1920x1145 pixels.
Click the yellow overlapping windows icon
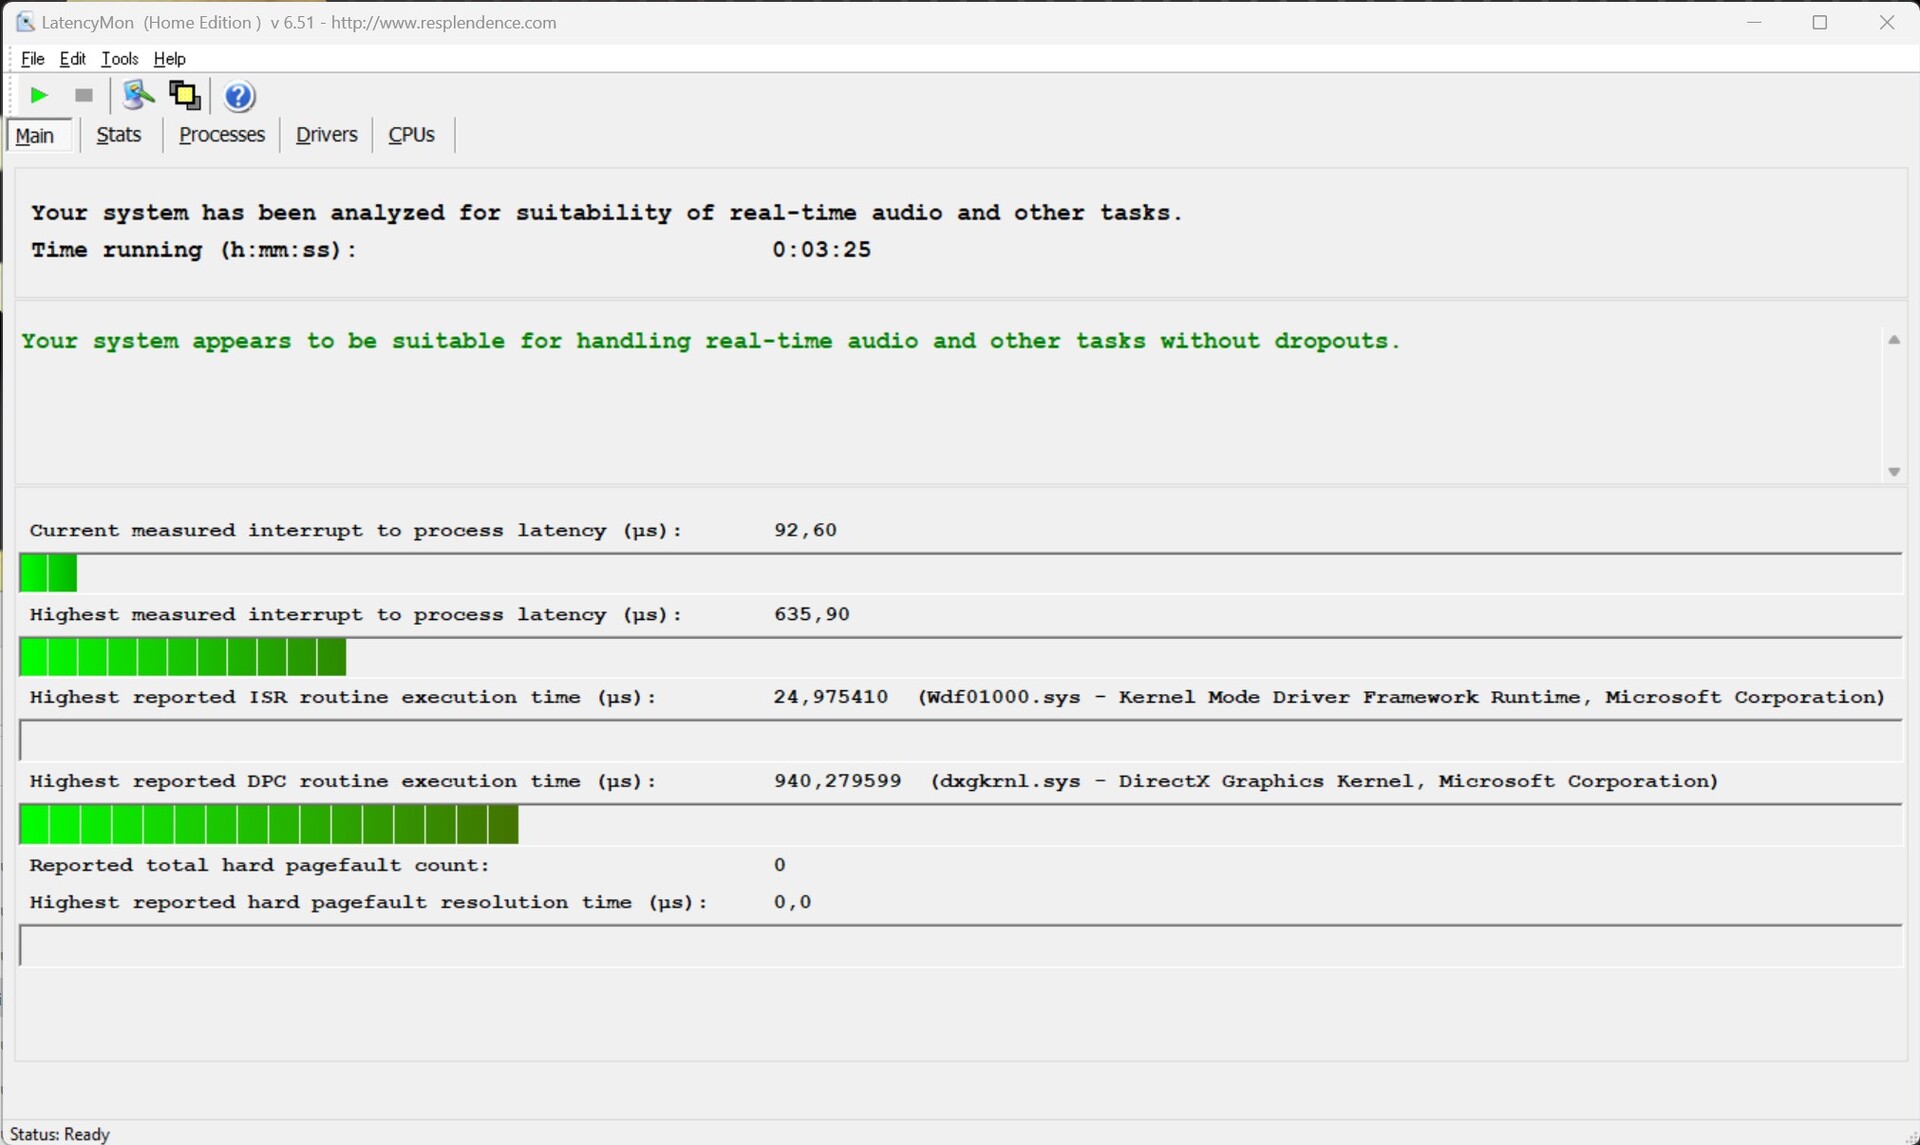[x=185, y=96]
